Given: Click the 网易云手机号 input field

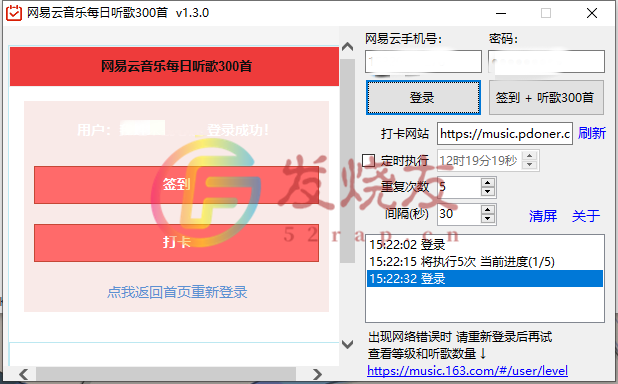Looking at the screenshot, I should 423,62.
